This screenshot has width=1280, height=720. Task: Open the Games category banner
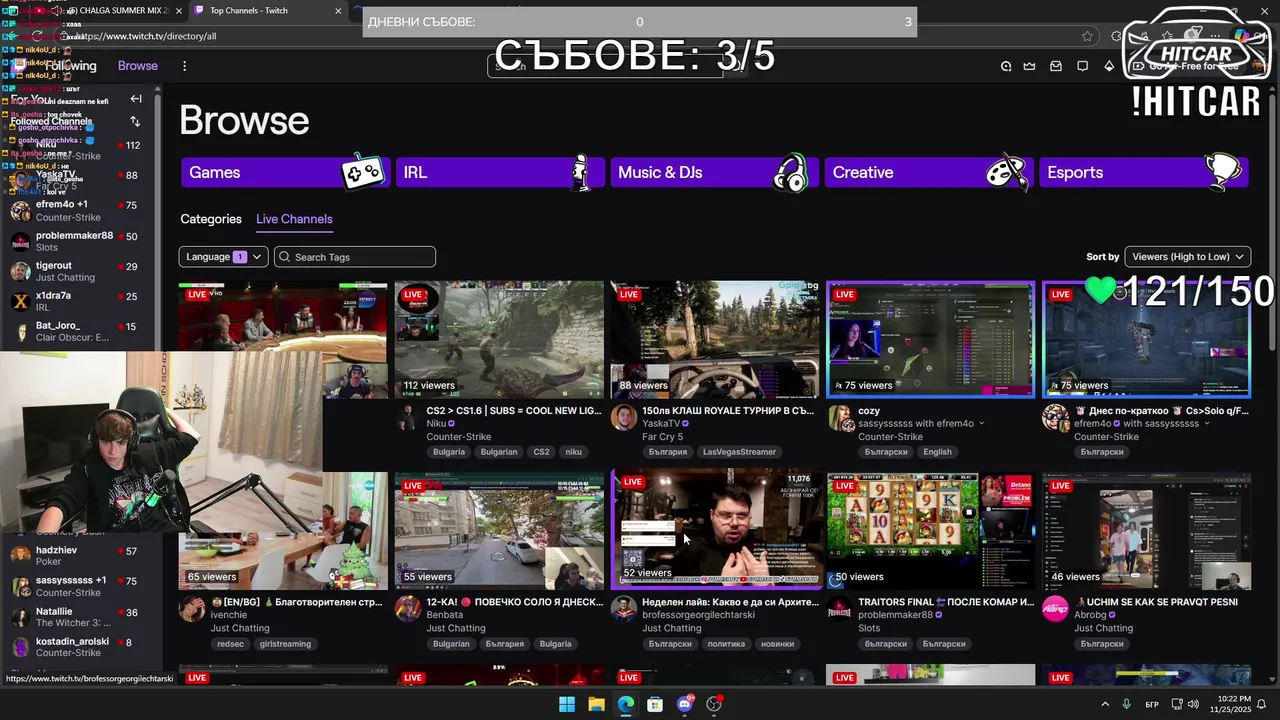point(285,172)
